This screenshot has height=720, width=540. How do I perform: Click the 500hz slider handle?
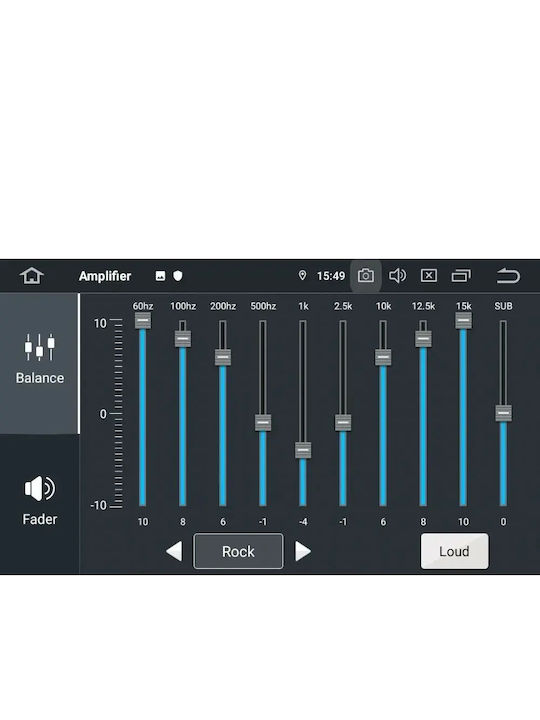point(263,422)
